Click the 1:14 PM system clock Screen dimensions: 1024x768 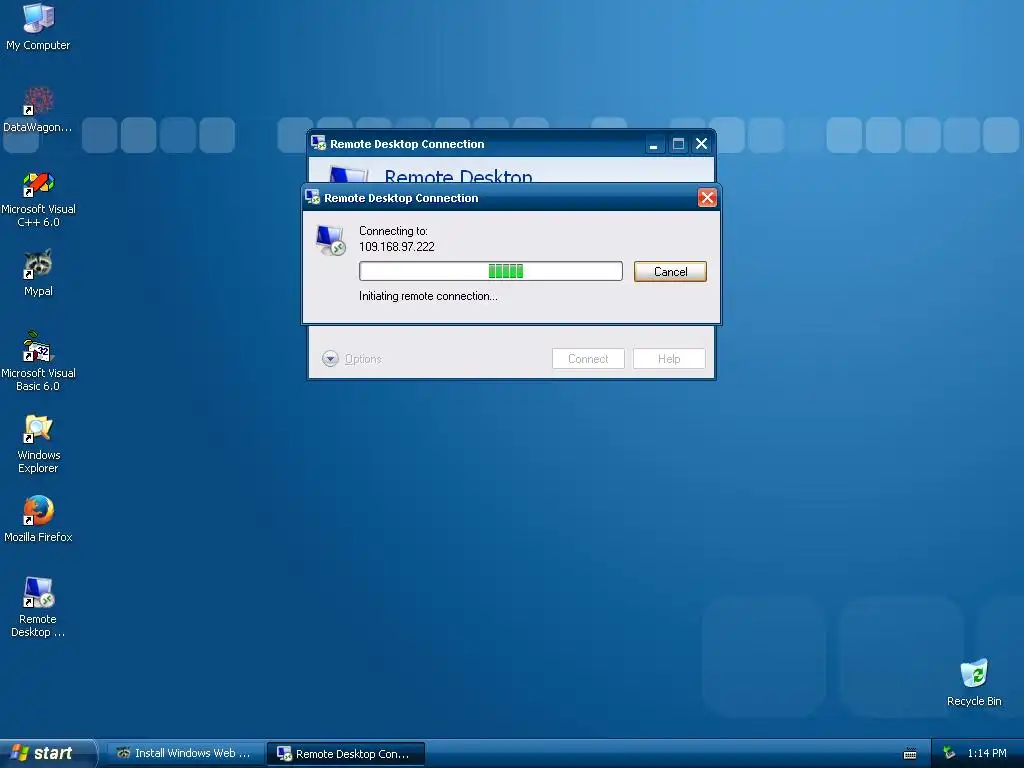click(x=987, y=753)
